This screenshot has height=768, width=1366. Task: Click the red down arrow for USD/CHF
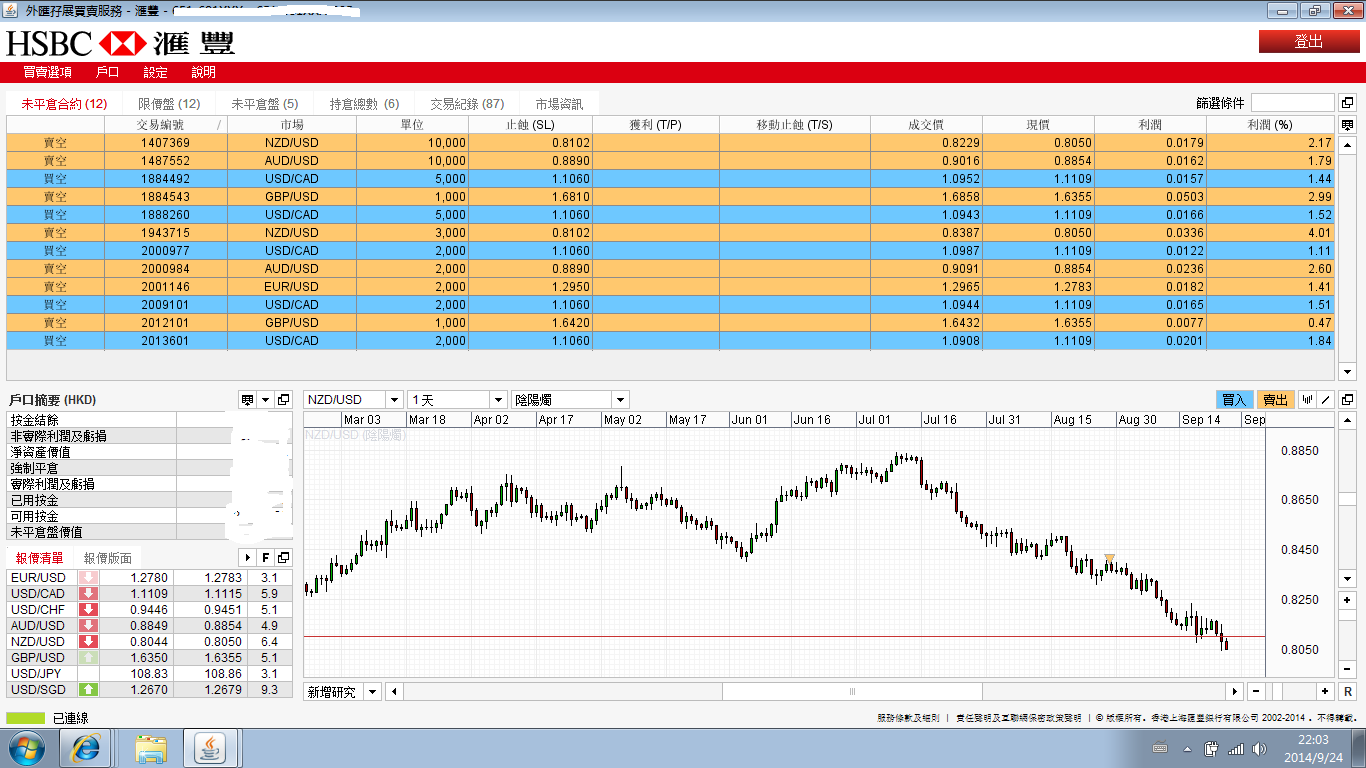pos(88,610)
